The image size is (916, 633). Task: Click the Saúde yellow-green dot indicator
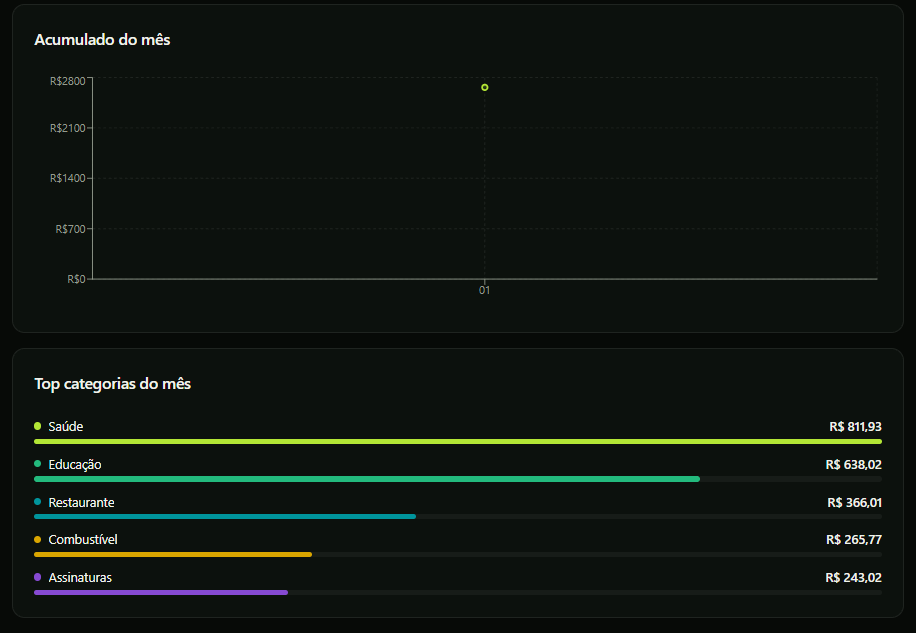pos(37,426)
